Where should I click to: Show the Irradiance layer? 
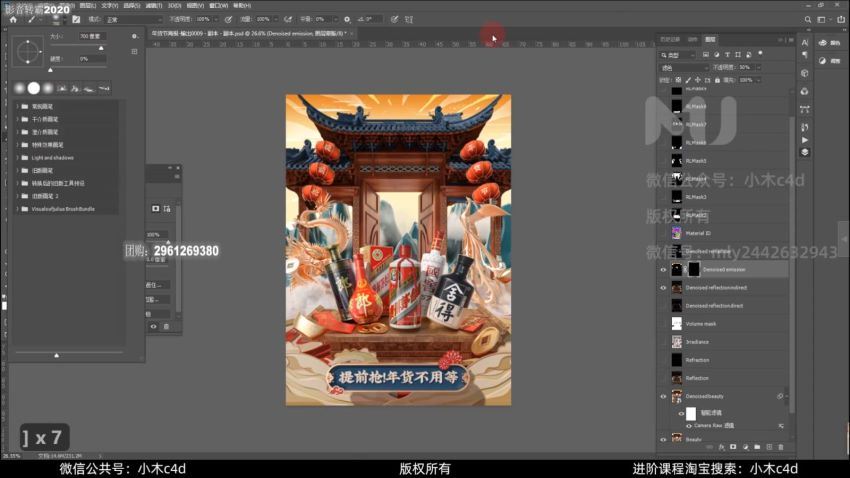[x=663, y=342]
